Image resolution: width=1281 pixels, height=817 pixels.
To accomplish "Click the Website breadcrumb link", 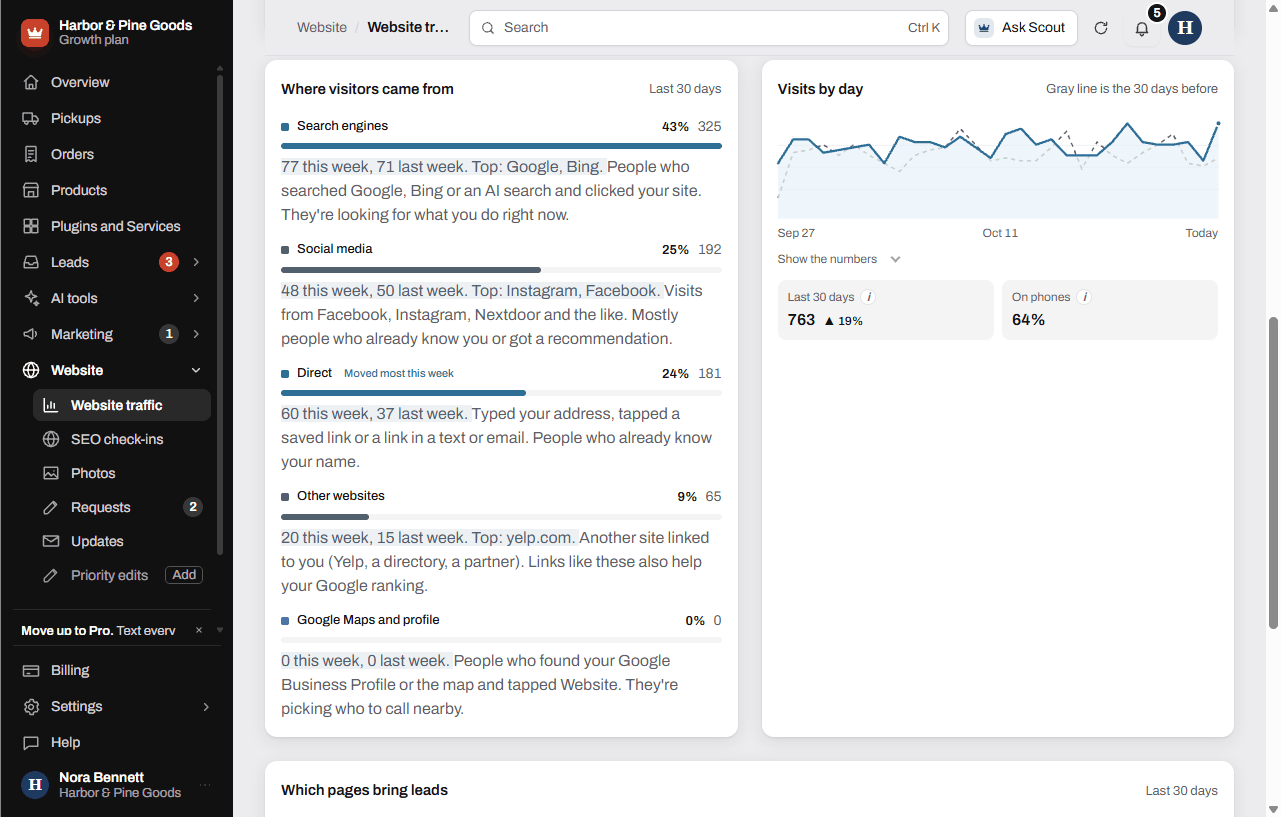I will (x=322, y=28).
